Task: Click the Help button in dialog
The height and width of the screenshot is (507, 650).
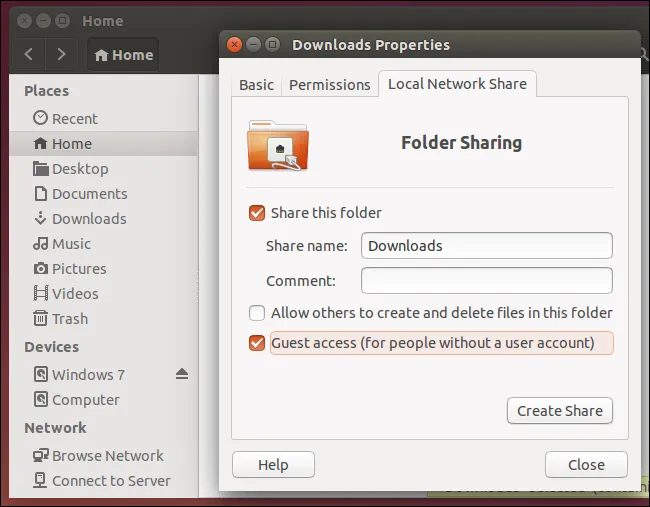Action: coord(273,465)
